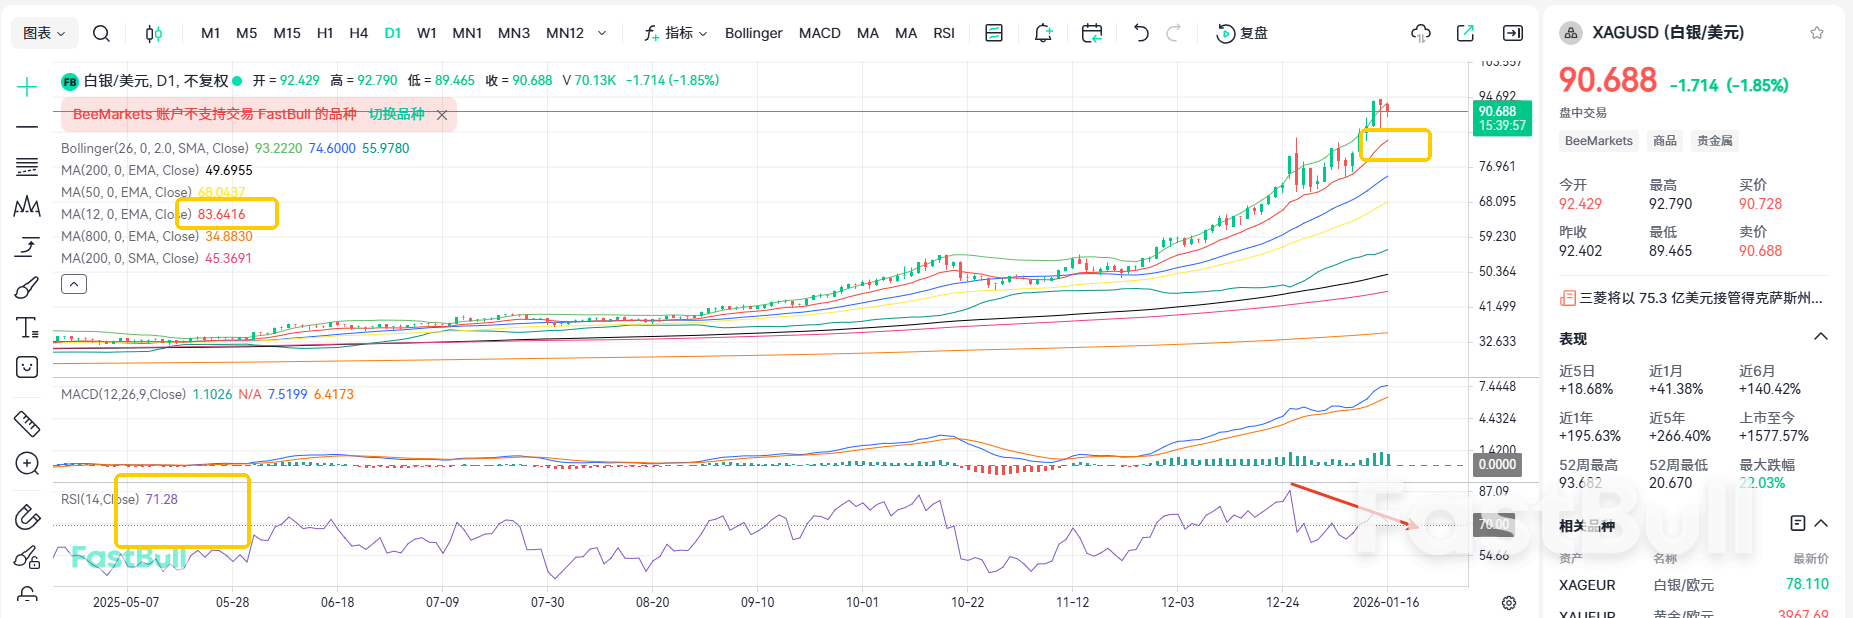Image resolution: width=1853 pixels, height=618 pixels.
Task: Select the text annotation tool
Action: pos(27,328)
